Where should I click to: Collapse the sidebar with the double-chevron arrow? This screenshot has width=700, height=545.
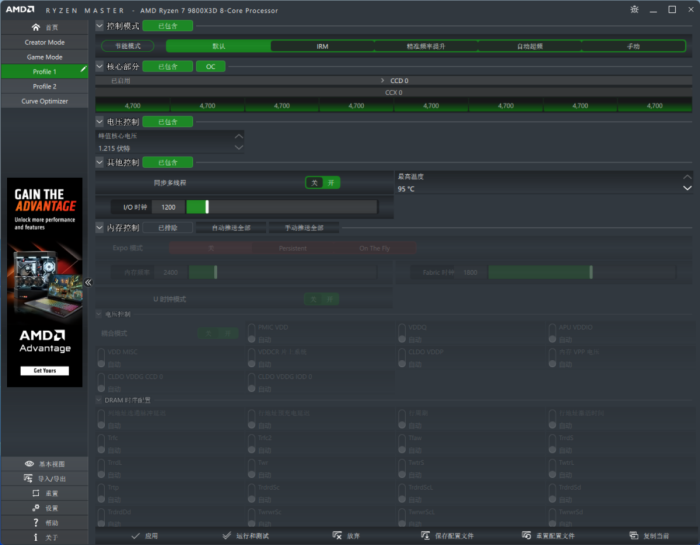coord(88,282)
